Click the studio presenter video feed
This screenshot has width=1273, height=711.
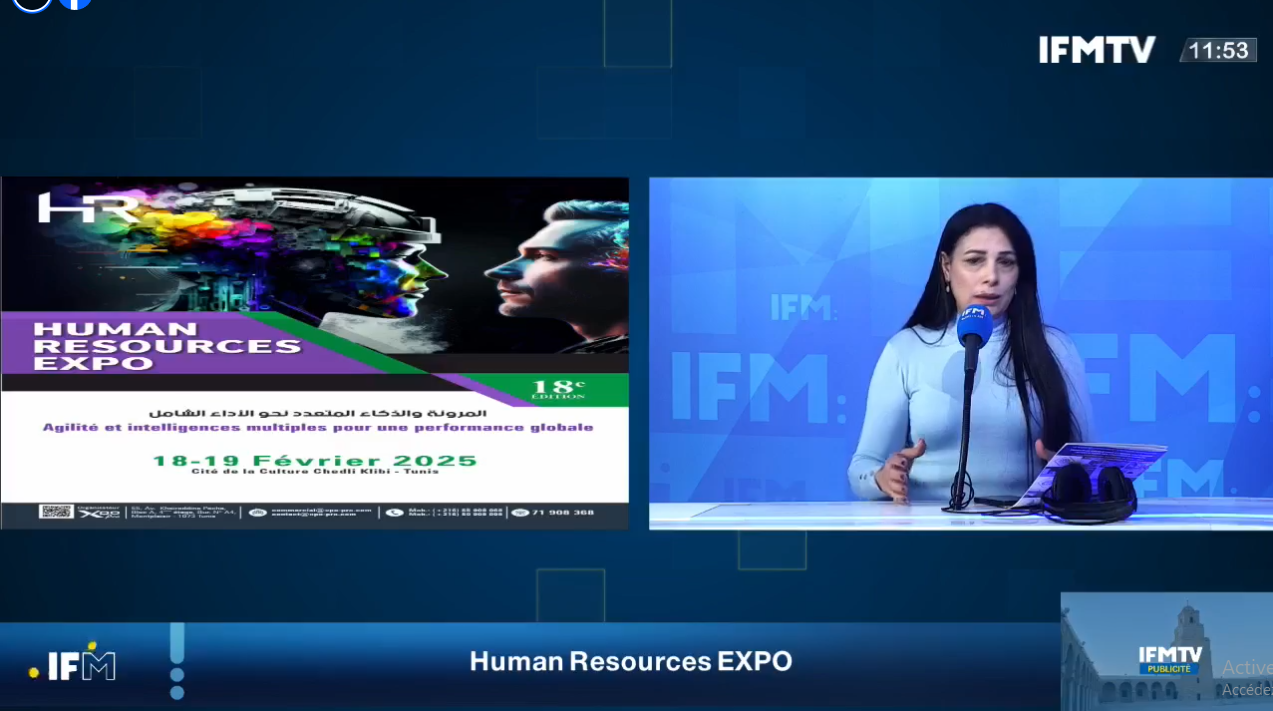pyautogui.click(x=961, y=353)
